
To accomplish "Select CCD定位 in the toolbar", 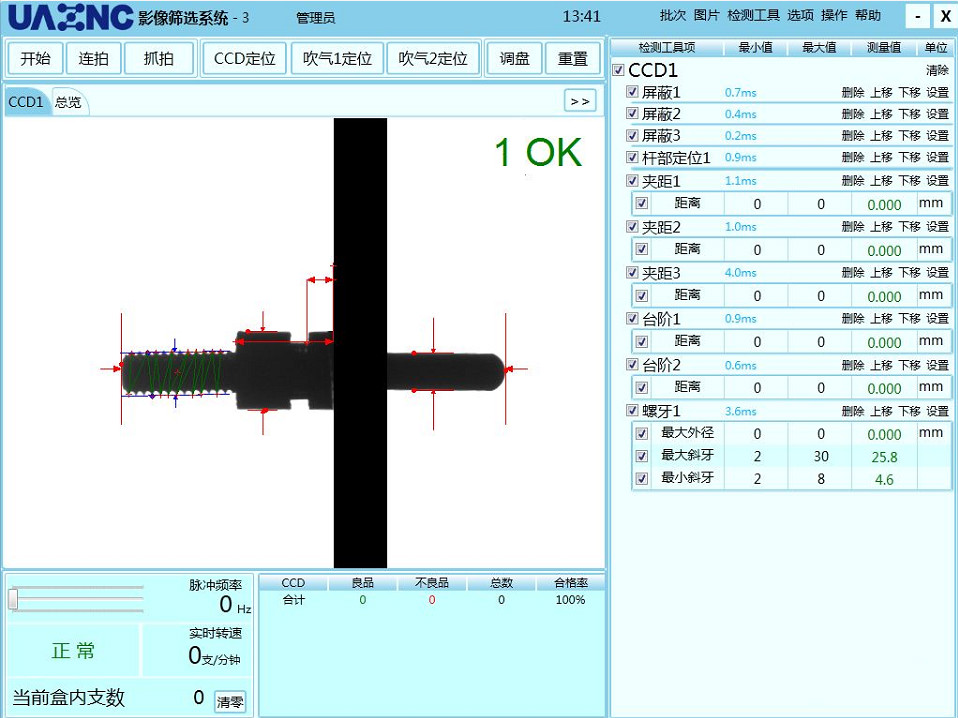I will (x=244, y=59).
